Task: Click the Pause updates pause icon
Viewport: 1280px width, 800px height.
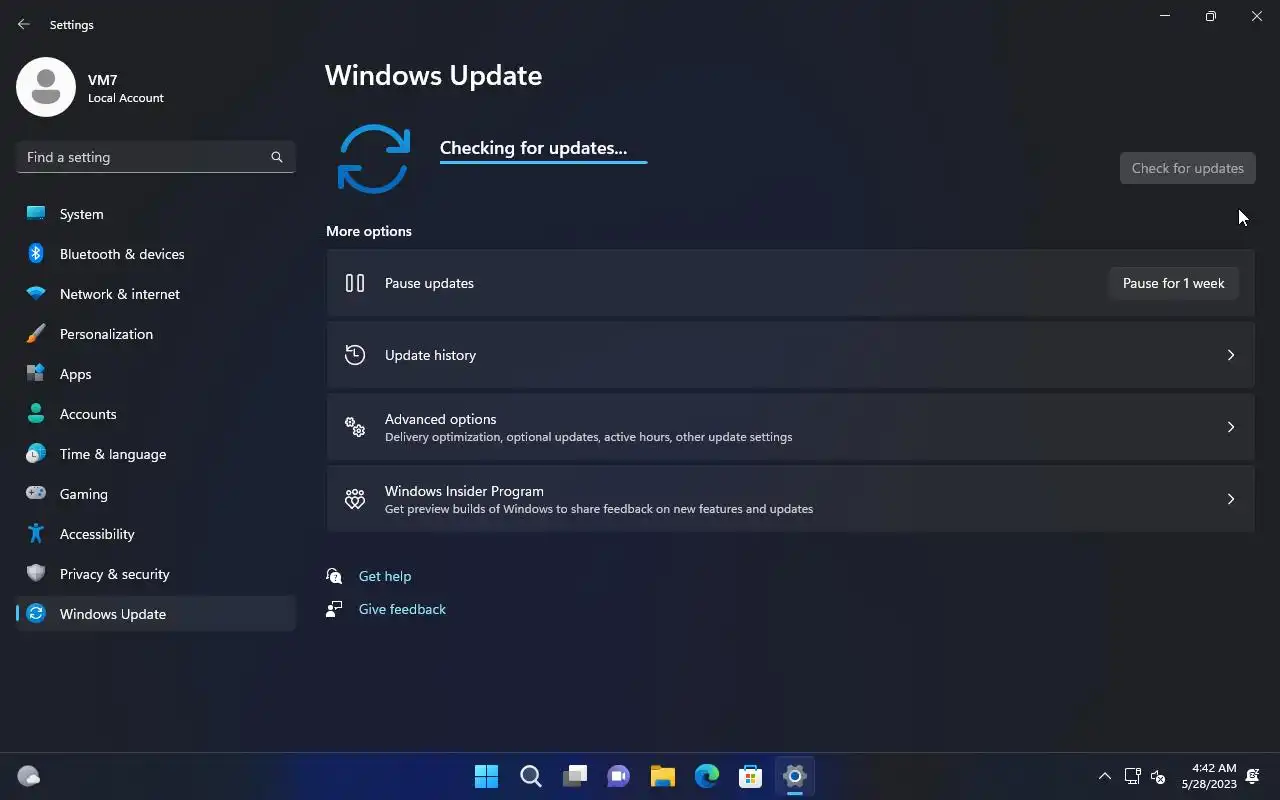Action: pyautogui.click(x=355, y=283)
